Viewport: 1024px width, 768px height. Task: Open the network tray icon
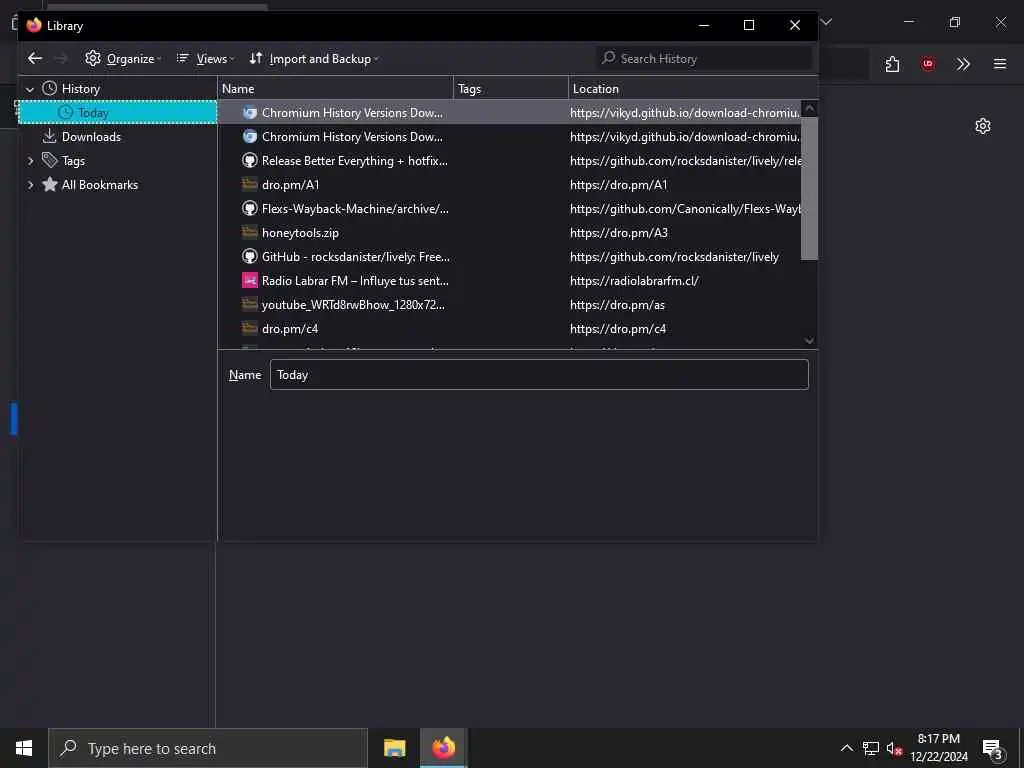click(871, 748)
